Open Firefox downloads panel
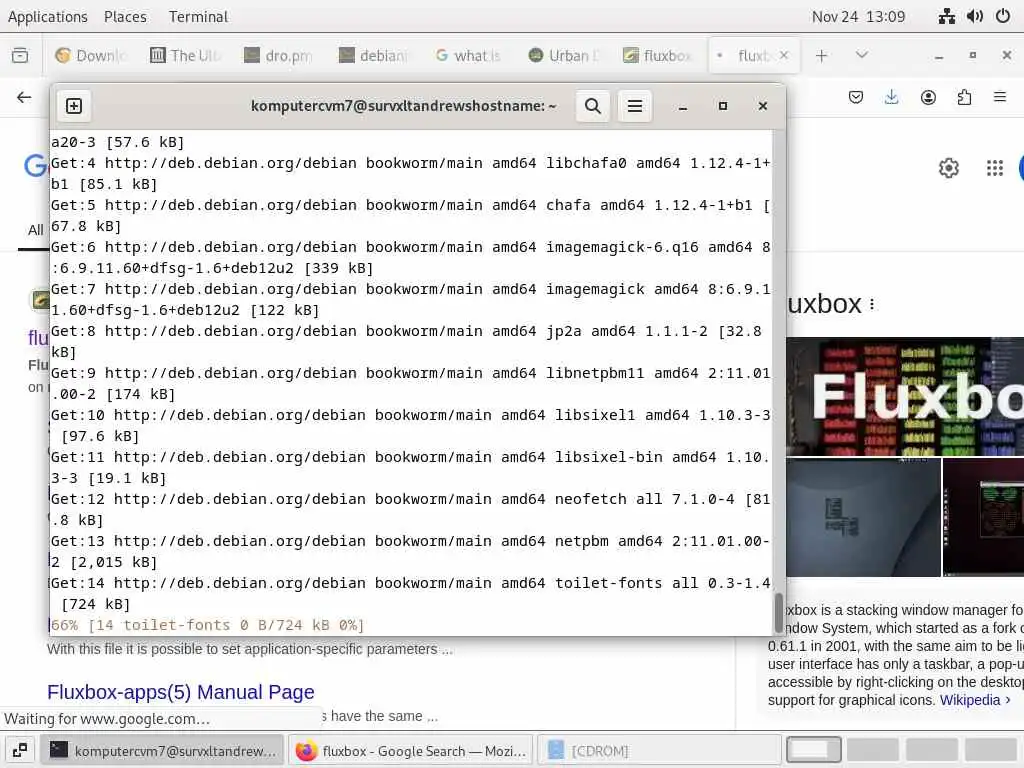1024x768 pixels. point(891,97)
